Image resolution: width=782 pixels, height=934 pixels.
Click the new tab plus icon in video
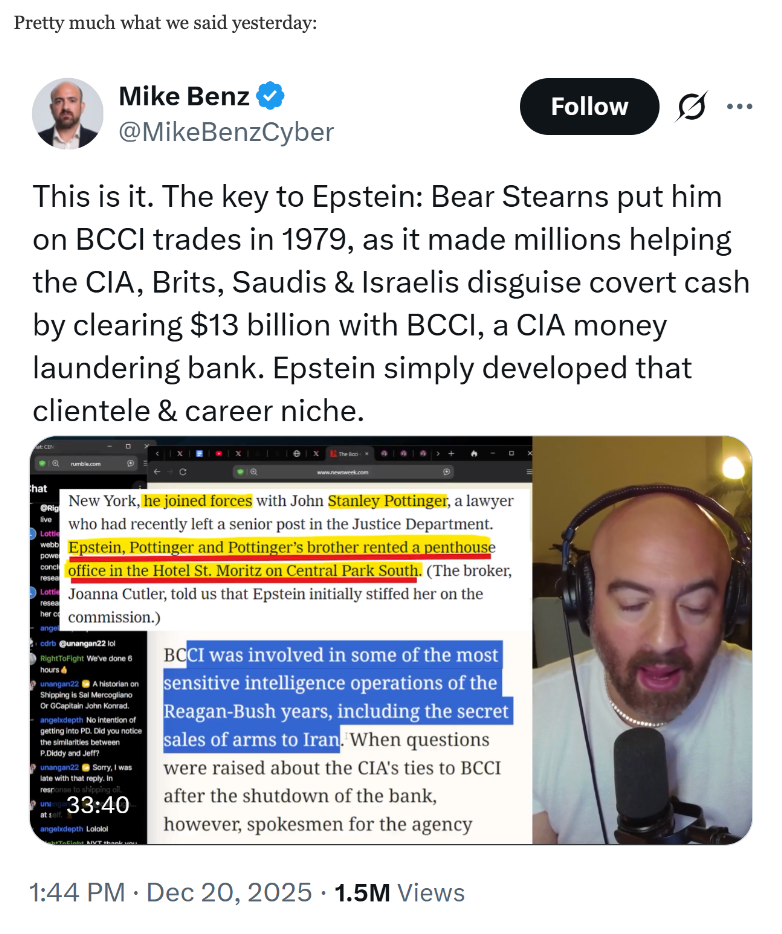(x=451, y=453)
